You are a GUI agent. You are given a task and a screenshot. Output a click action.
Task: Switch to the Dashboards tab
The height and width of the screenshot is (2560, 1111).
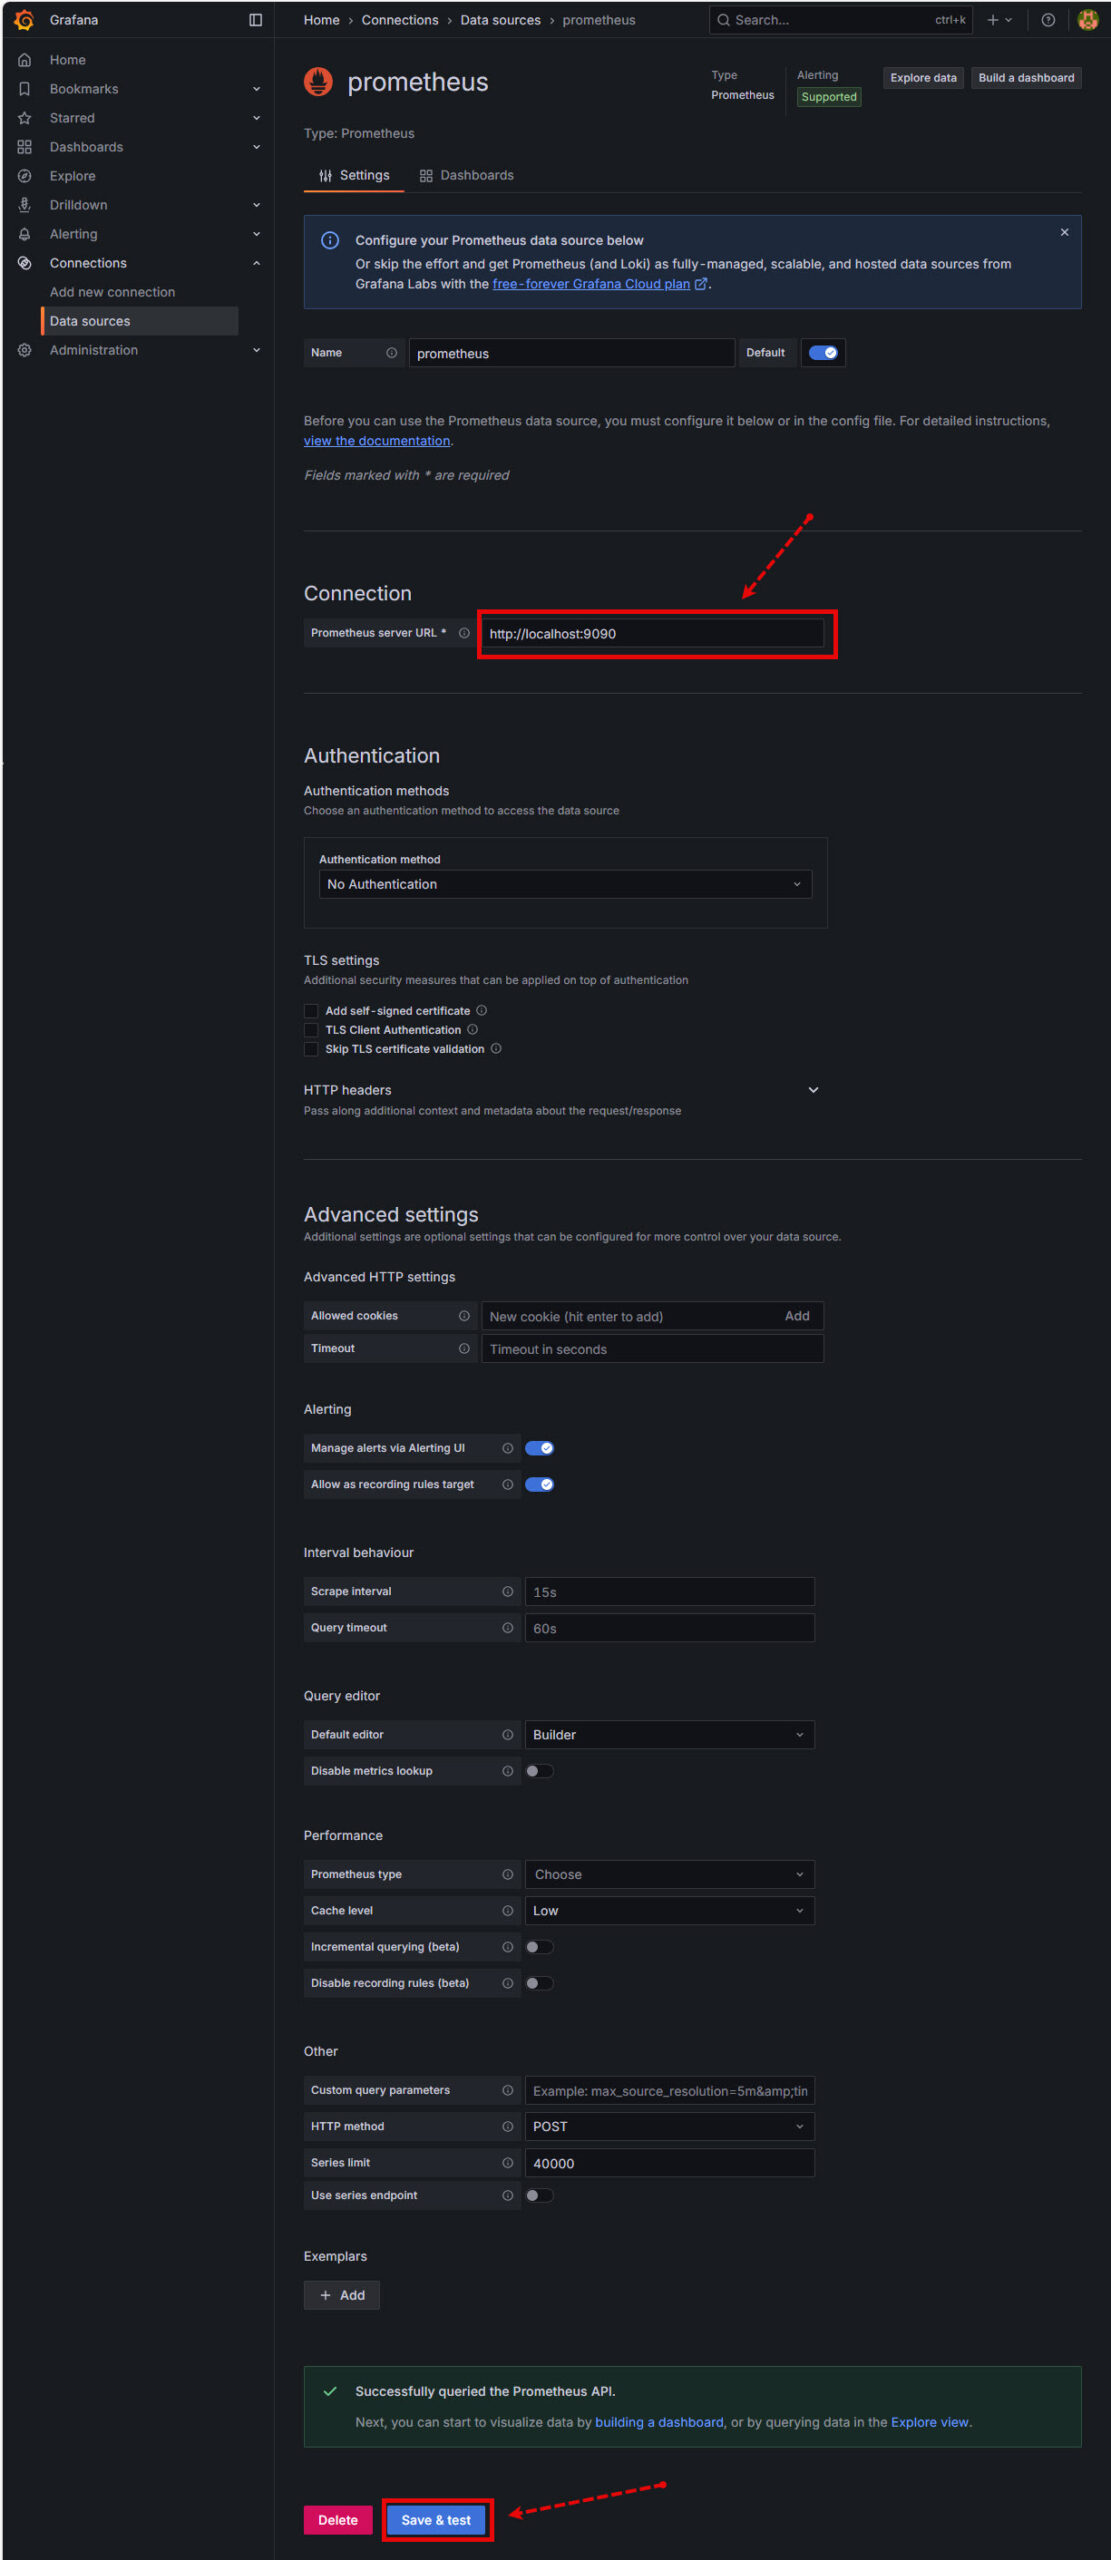pyautogui.click(x=466, y=175)
